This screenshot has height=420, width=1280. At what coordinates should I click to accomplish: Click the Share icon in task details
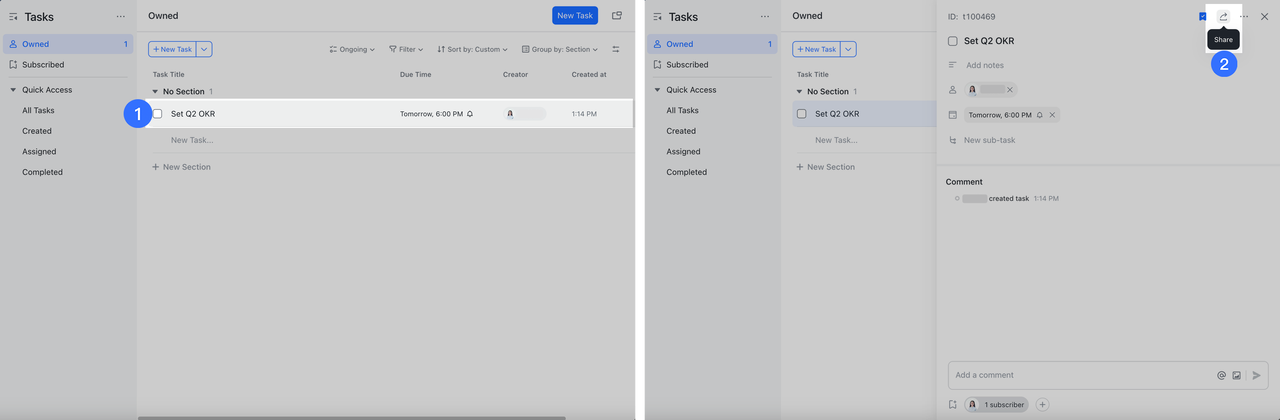(1223, 17)
